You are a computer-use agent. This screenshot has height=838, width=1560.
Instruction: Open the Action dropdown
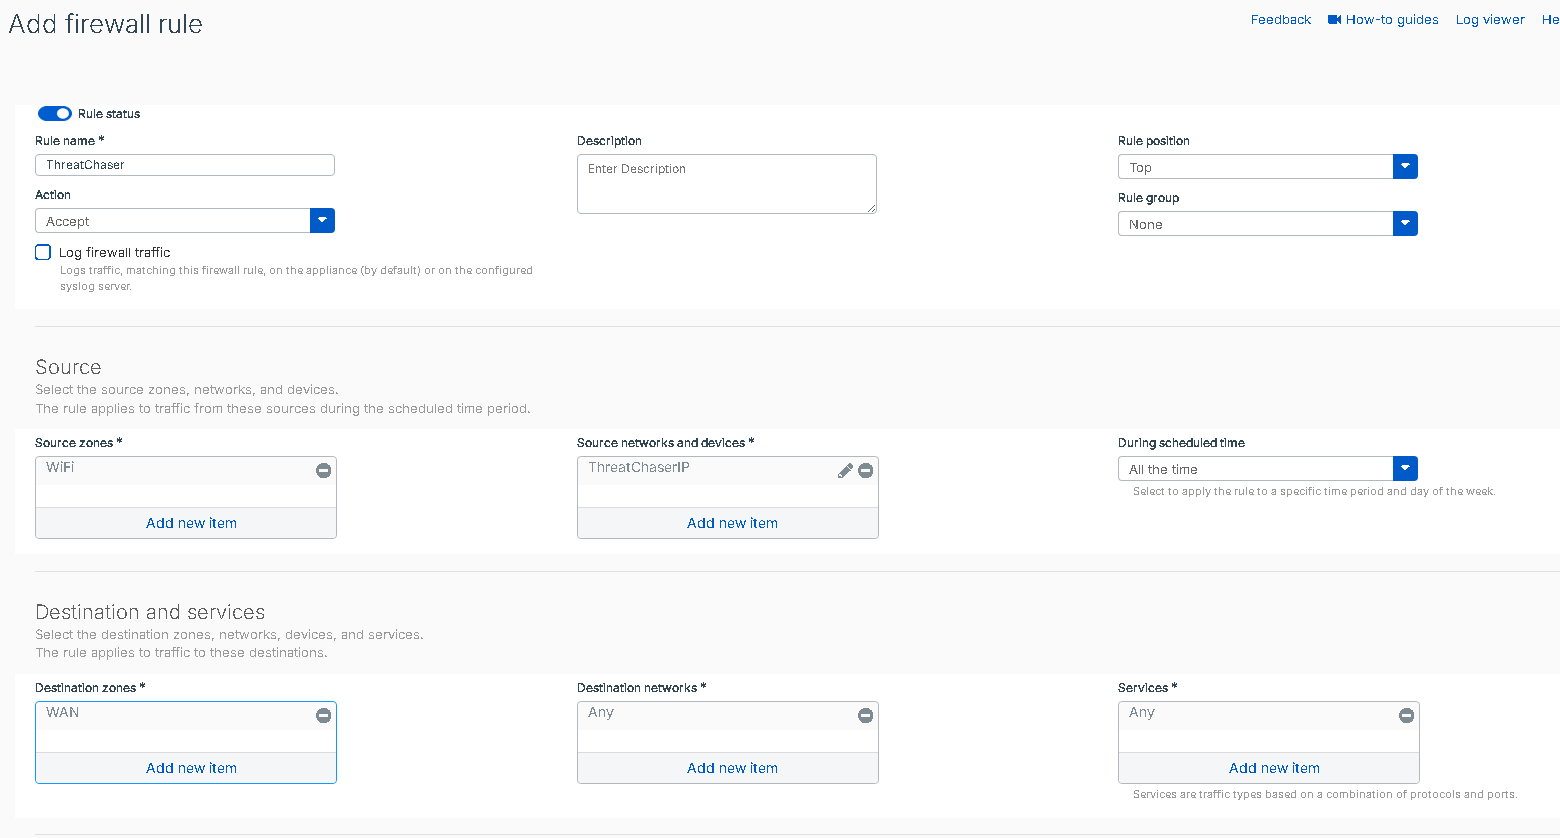point(322,221)
